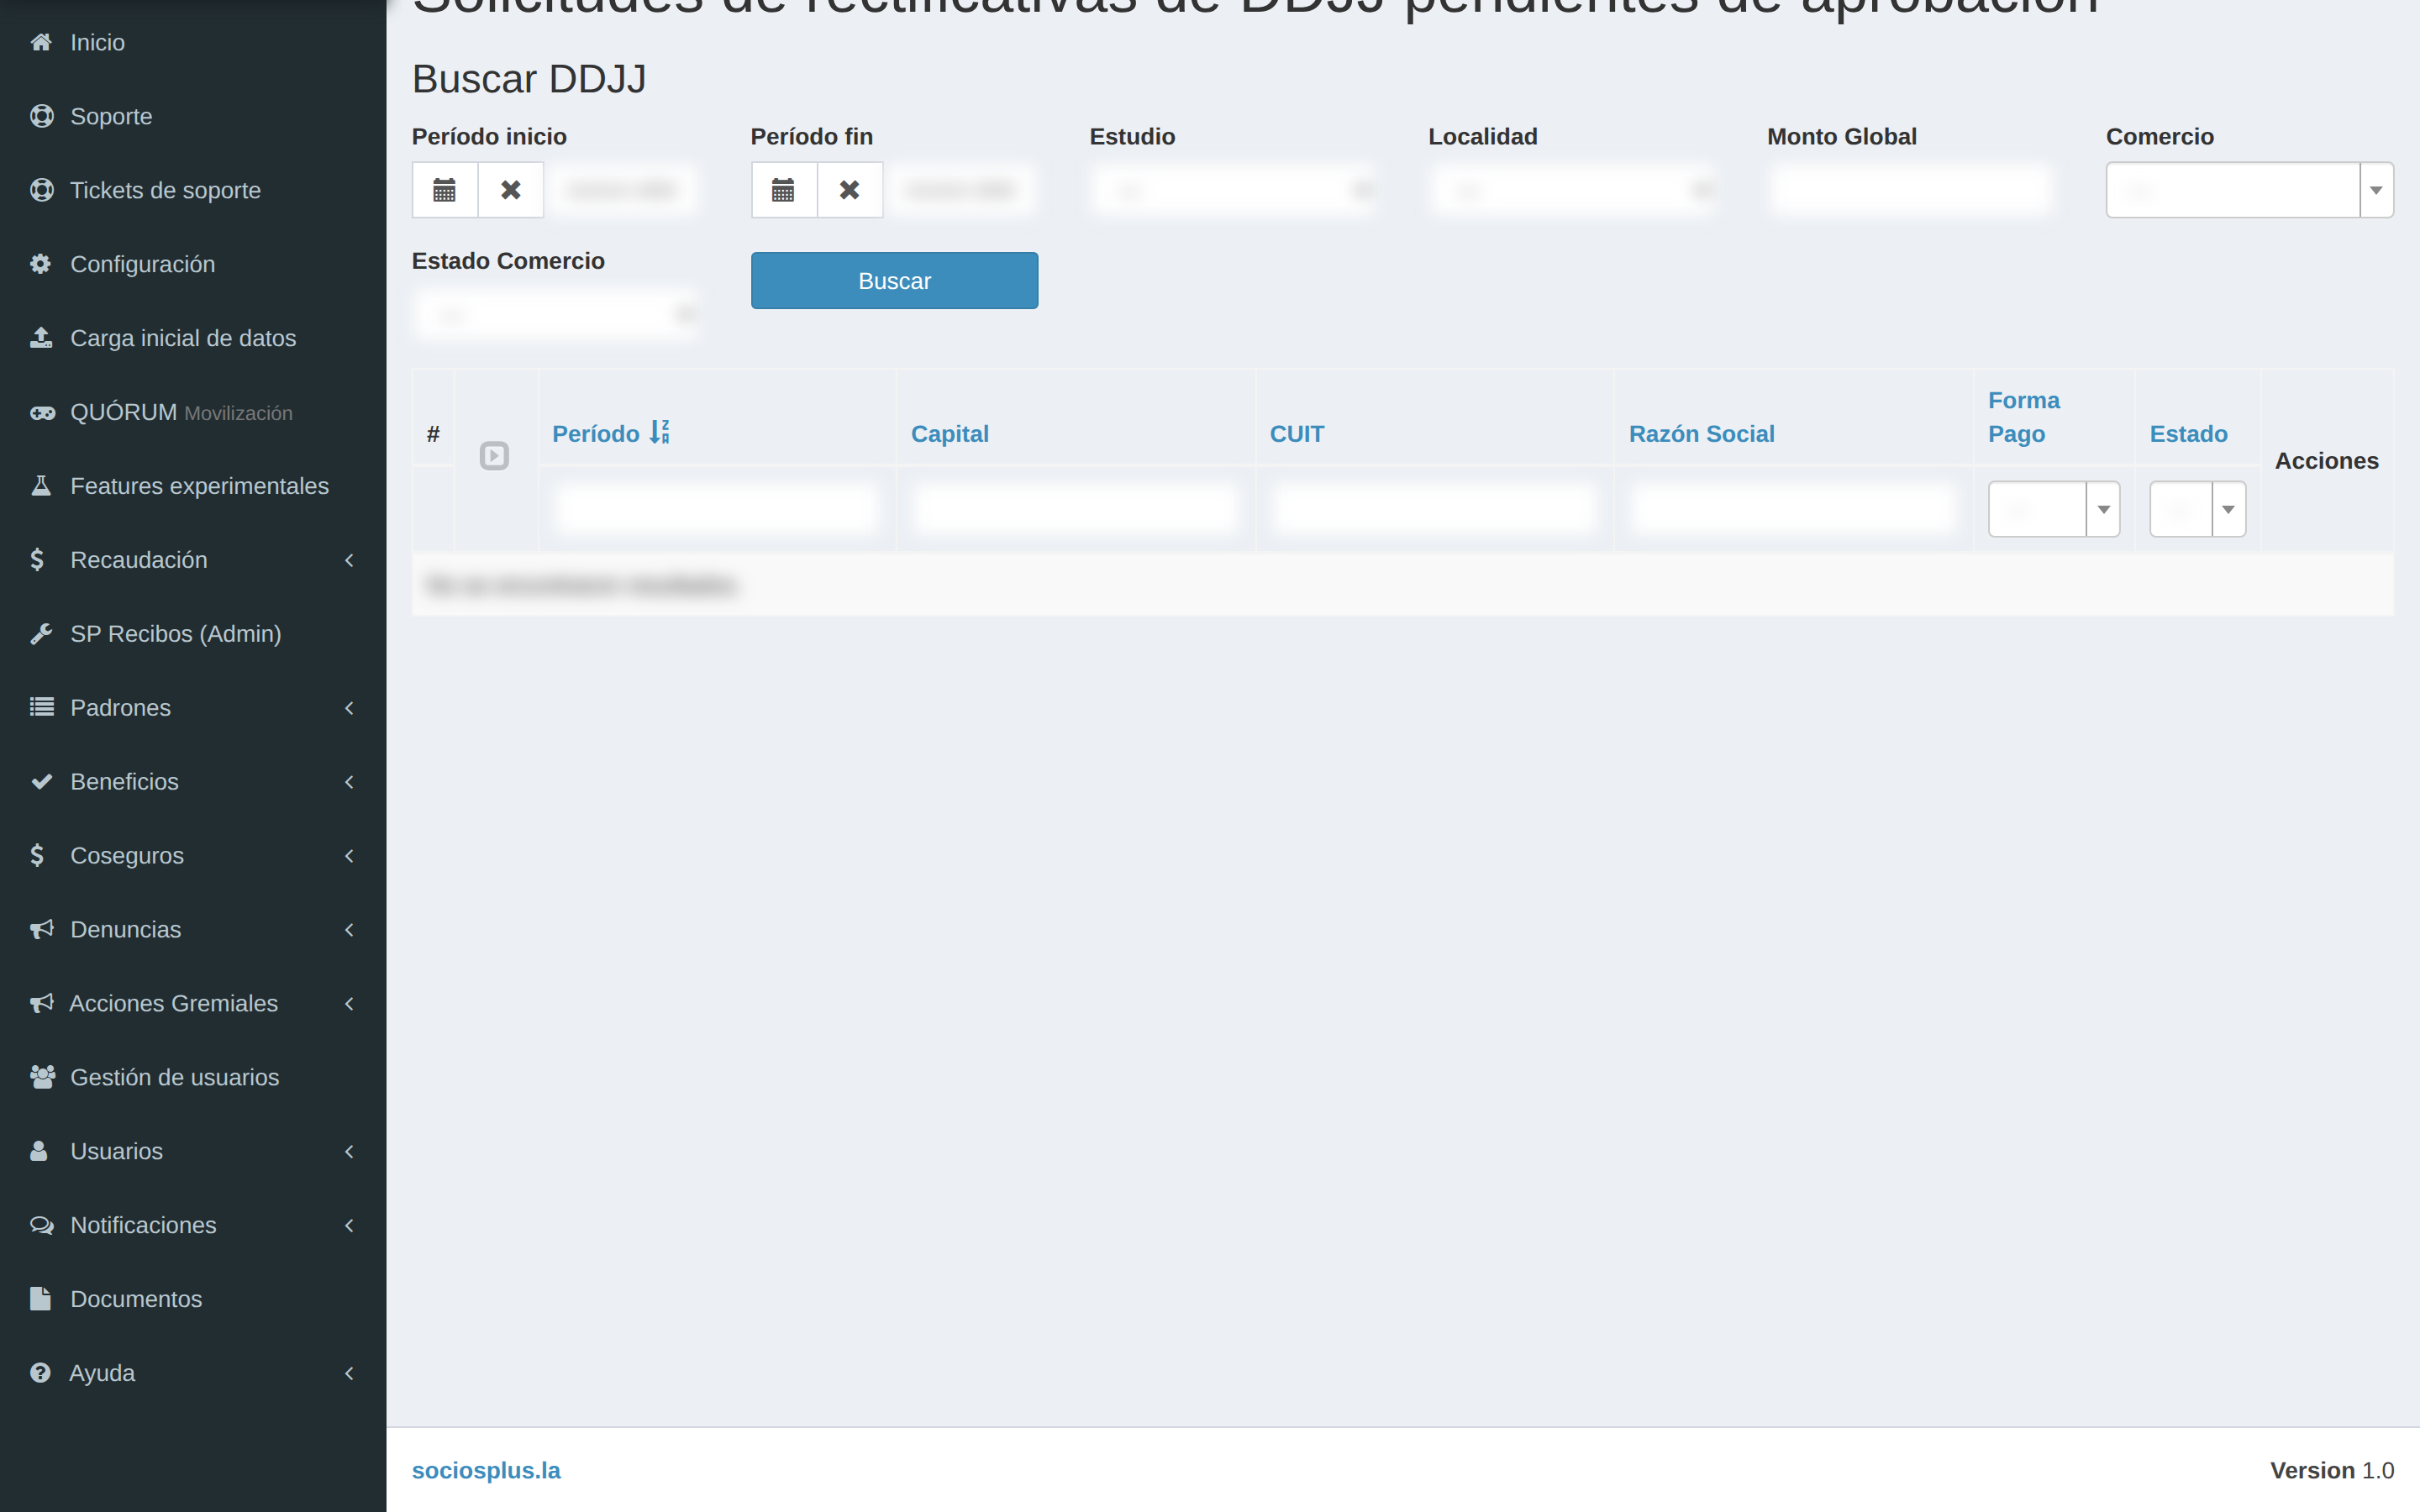Focus the Razón Social column filter field

click(1793, 509)
